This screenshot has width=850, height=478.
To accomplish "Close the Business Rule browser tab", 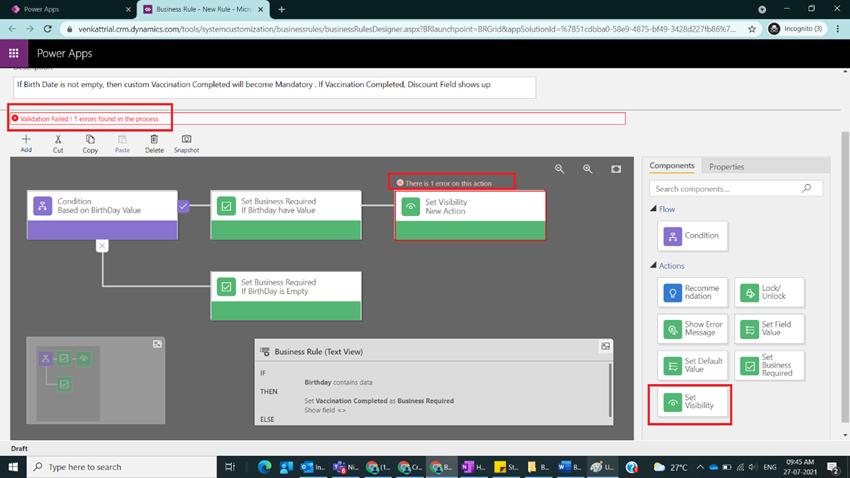I will pos(261,9).
